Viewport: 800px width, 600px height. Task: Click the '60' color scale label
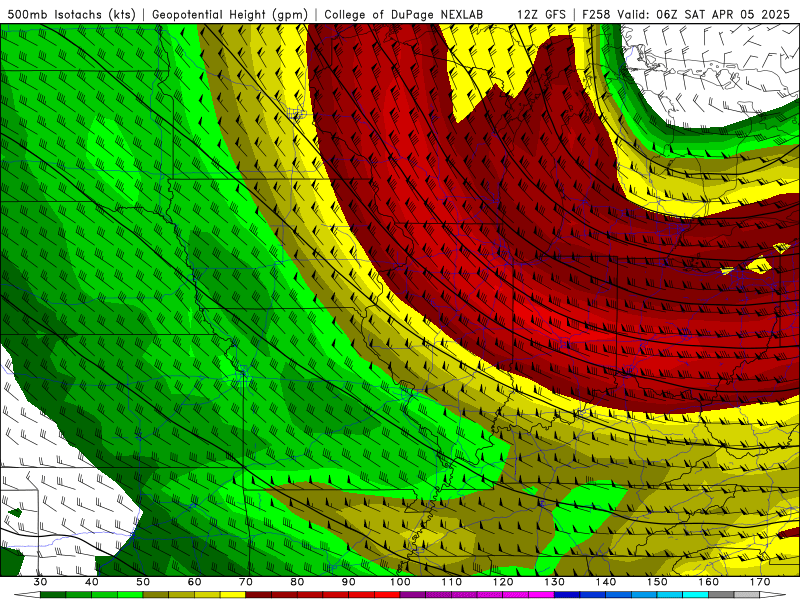click(194, 582)
